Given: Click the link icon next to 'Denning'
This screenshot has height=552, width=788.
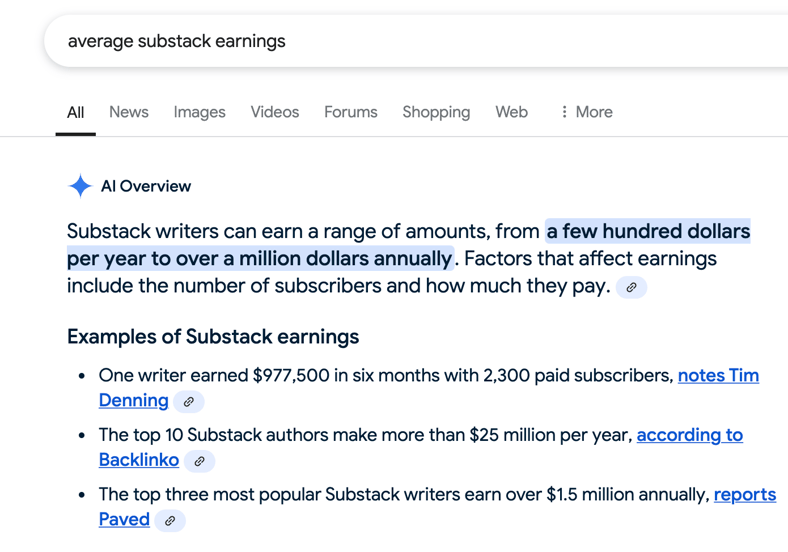Looking at the screenshot, I should point(188,402).
